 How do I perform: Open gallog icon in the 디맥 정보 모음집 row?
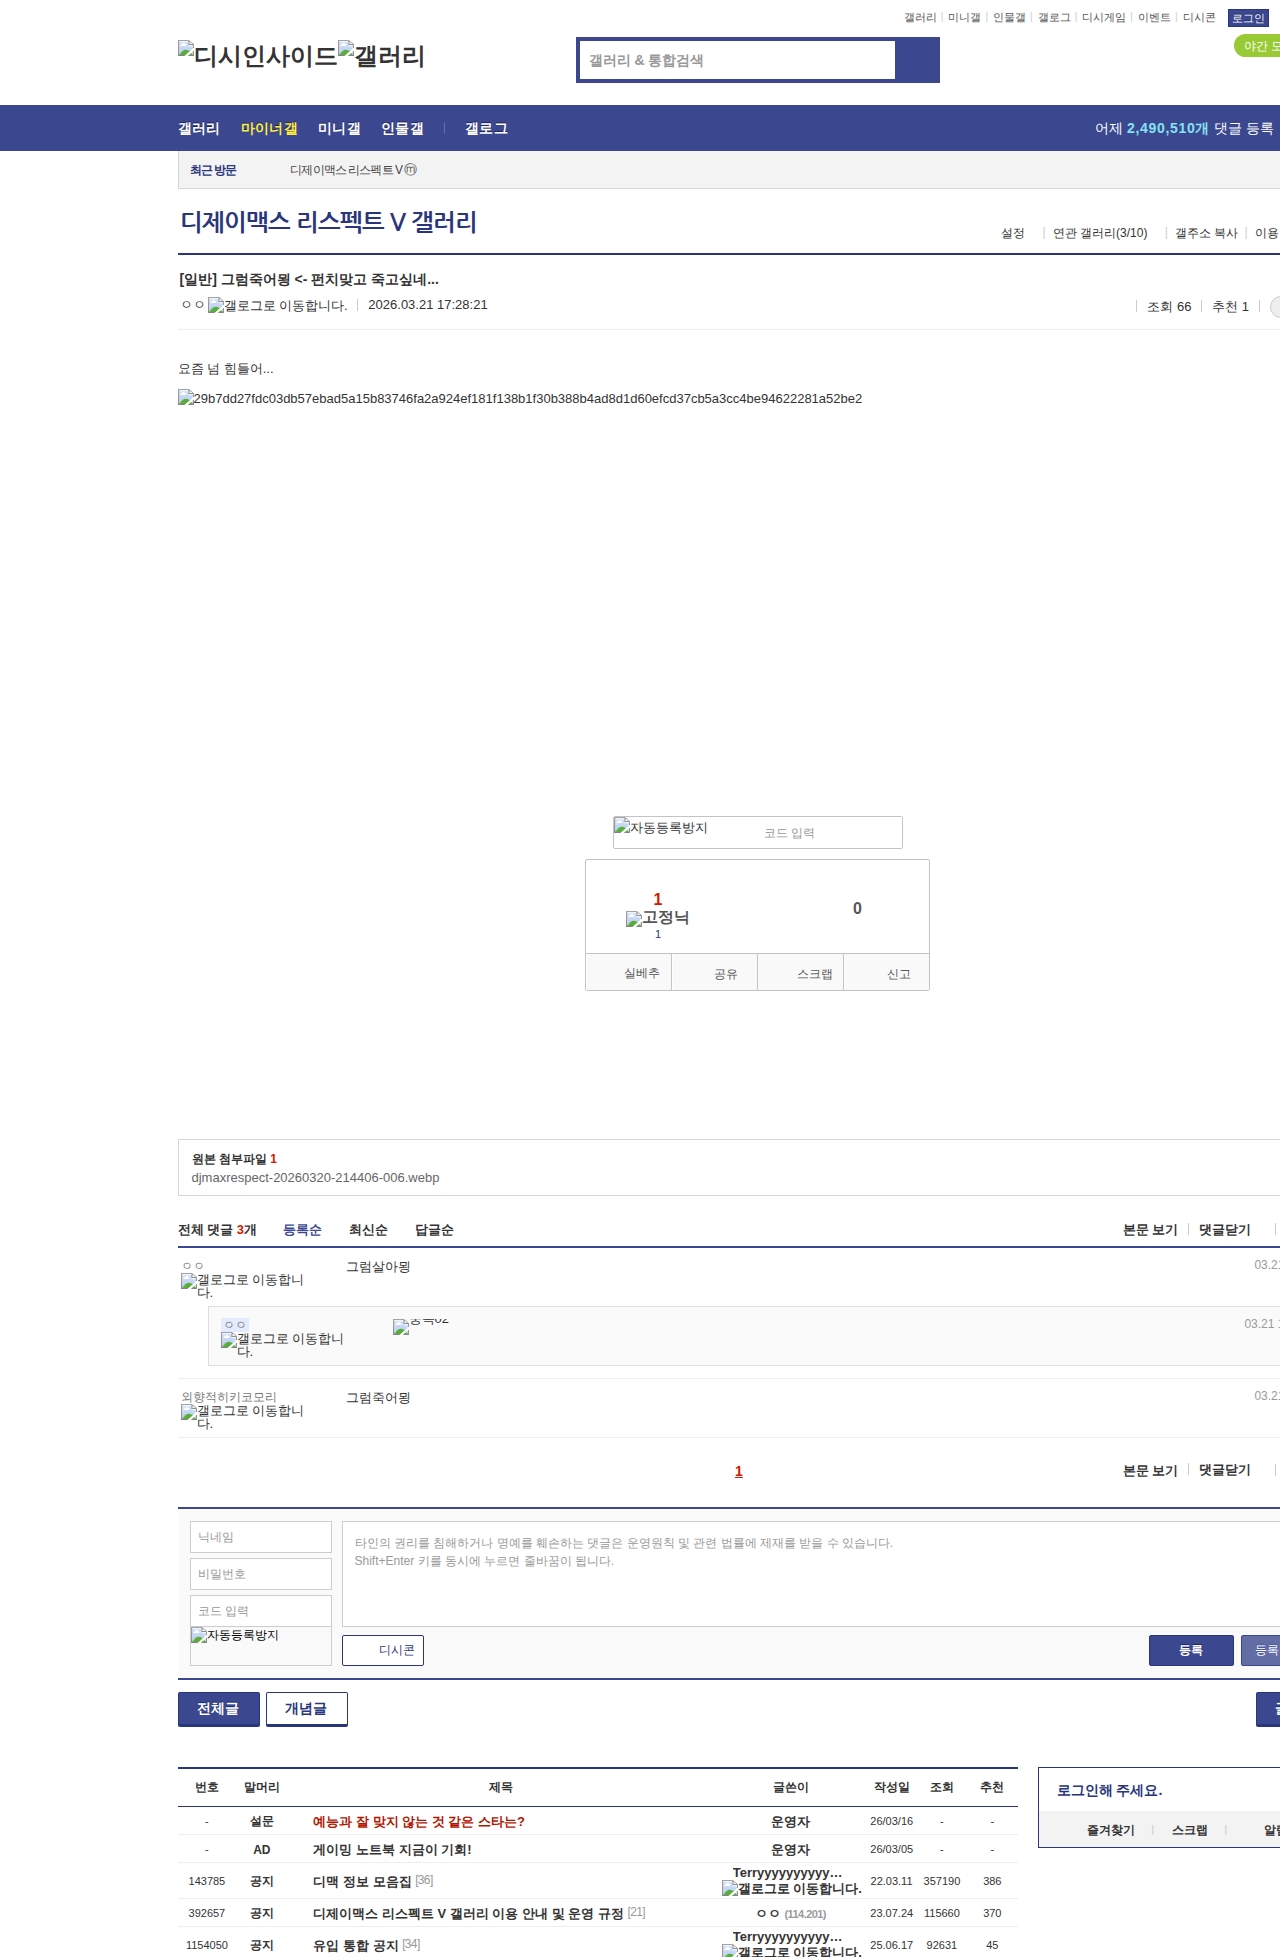792,1889
